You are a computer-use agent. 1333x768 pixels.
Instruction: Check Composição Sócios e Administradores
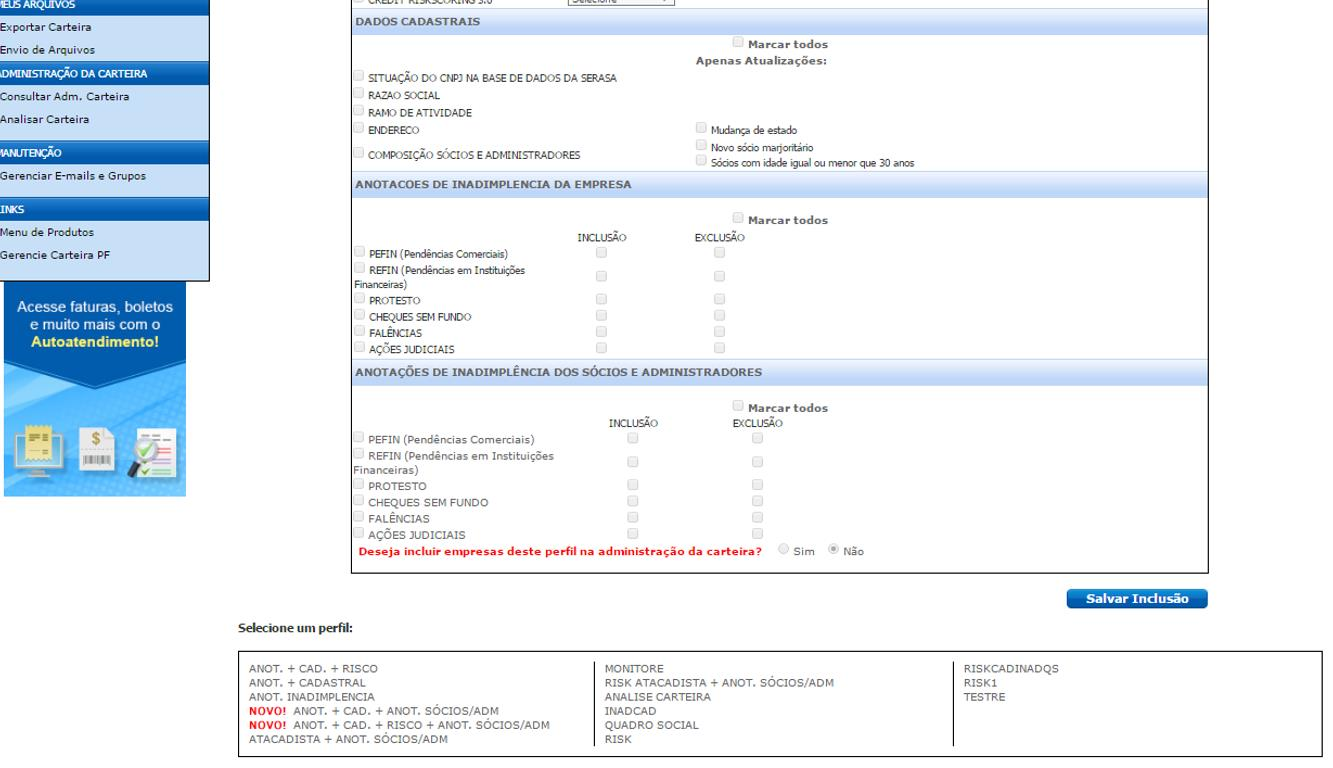360,153
